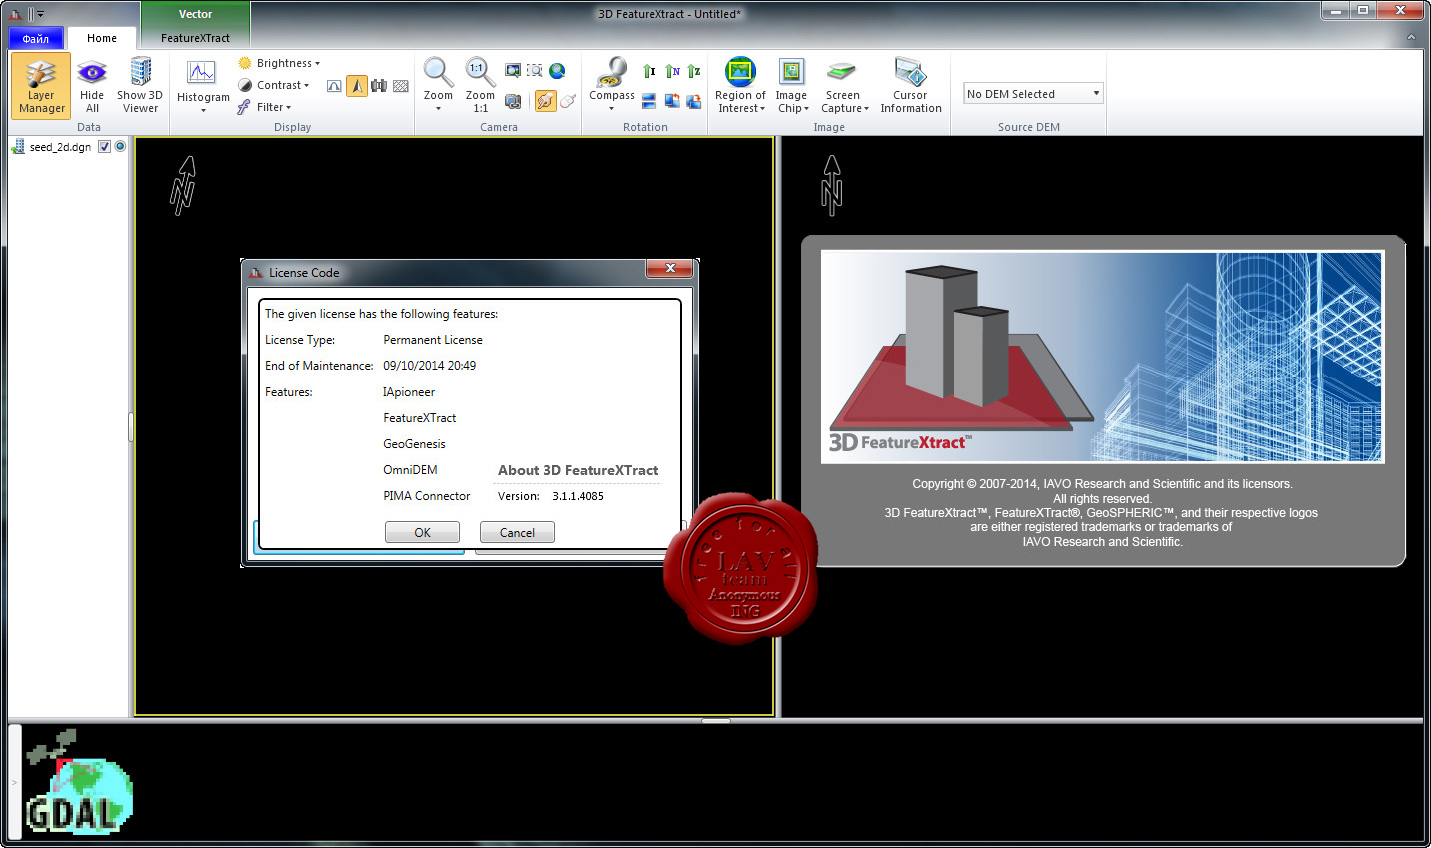The image size is (1431, 848).
Task: Switch to the Home tab
Action: pos(102,38)
